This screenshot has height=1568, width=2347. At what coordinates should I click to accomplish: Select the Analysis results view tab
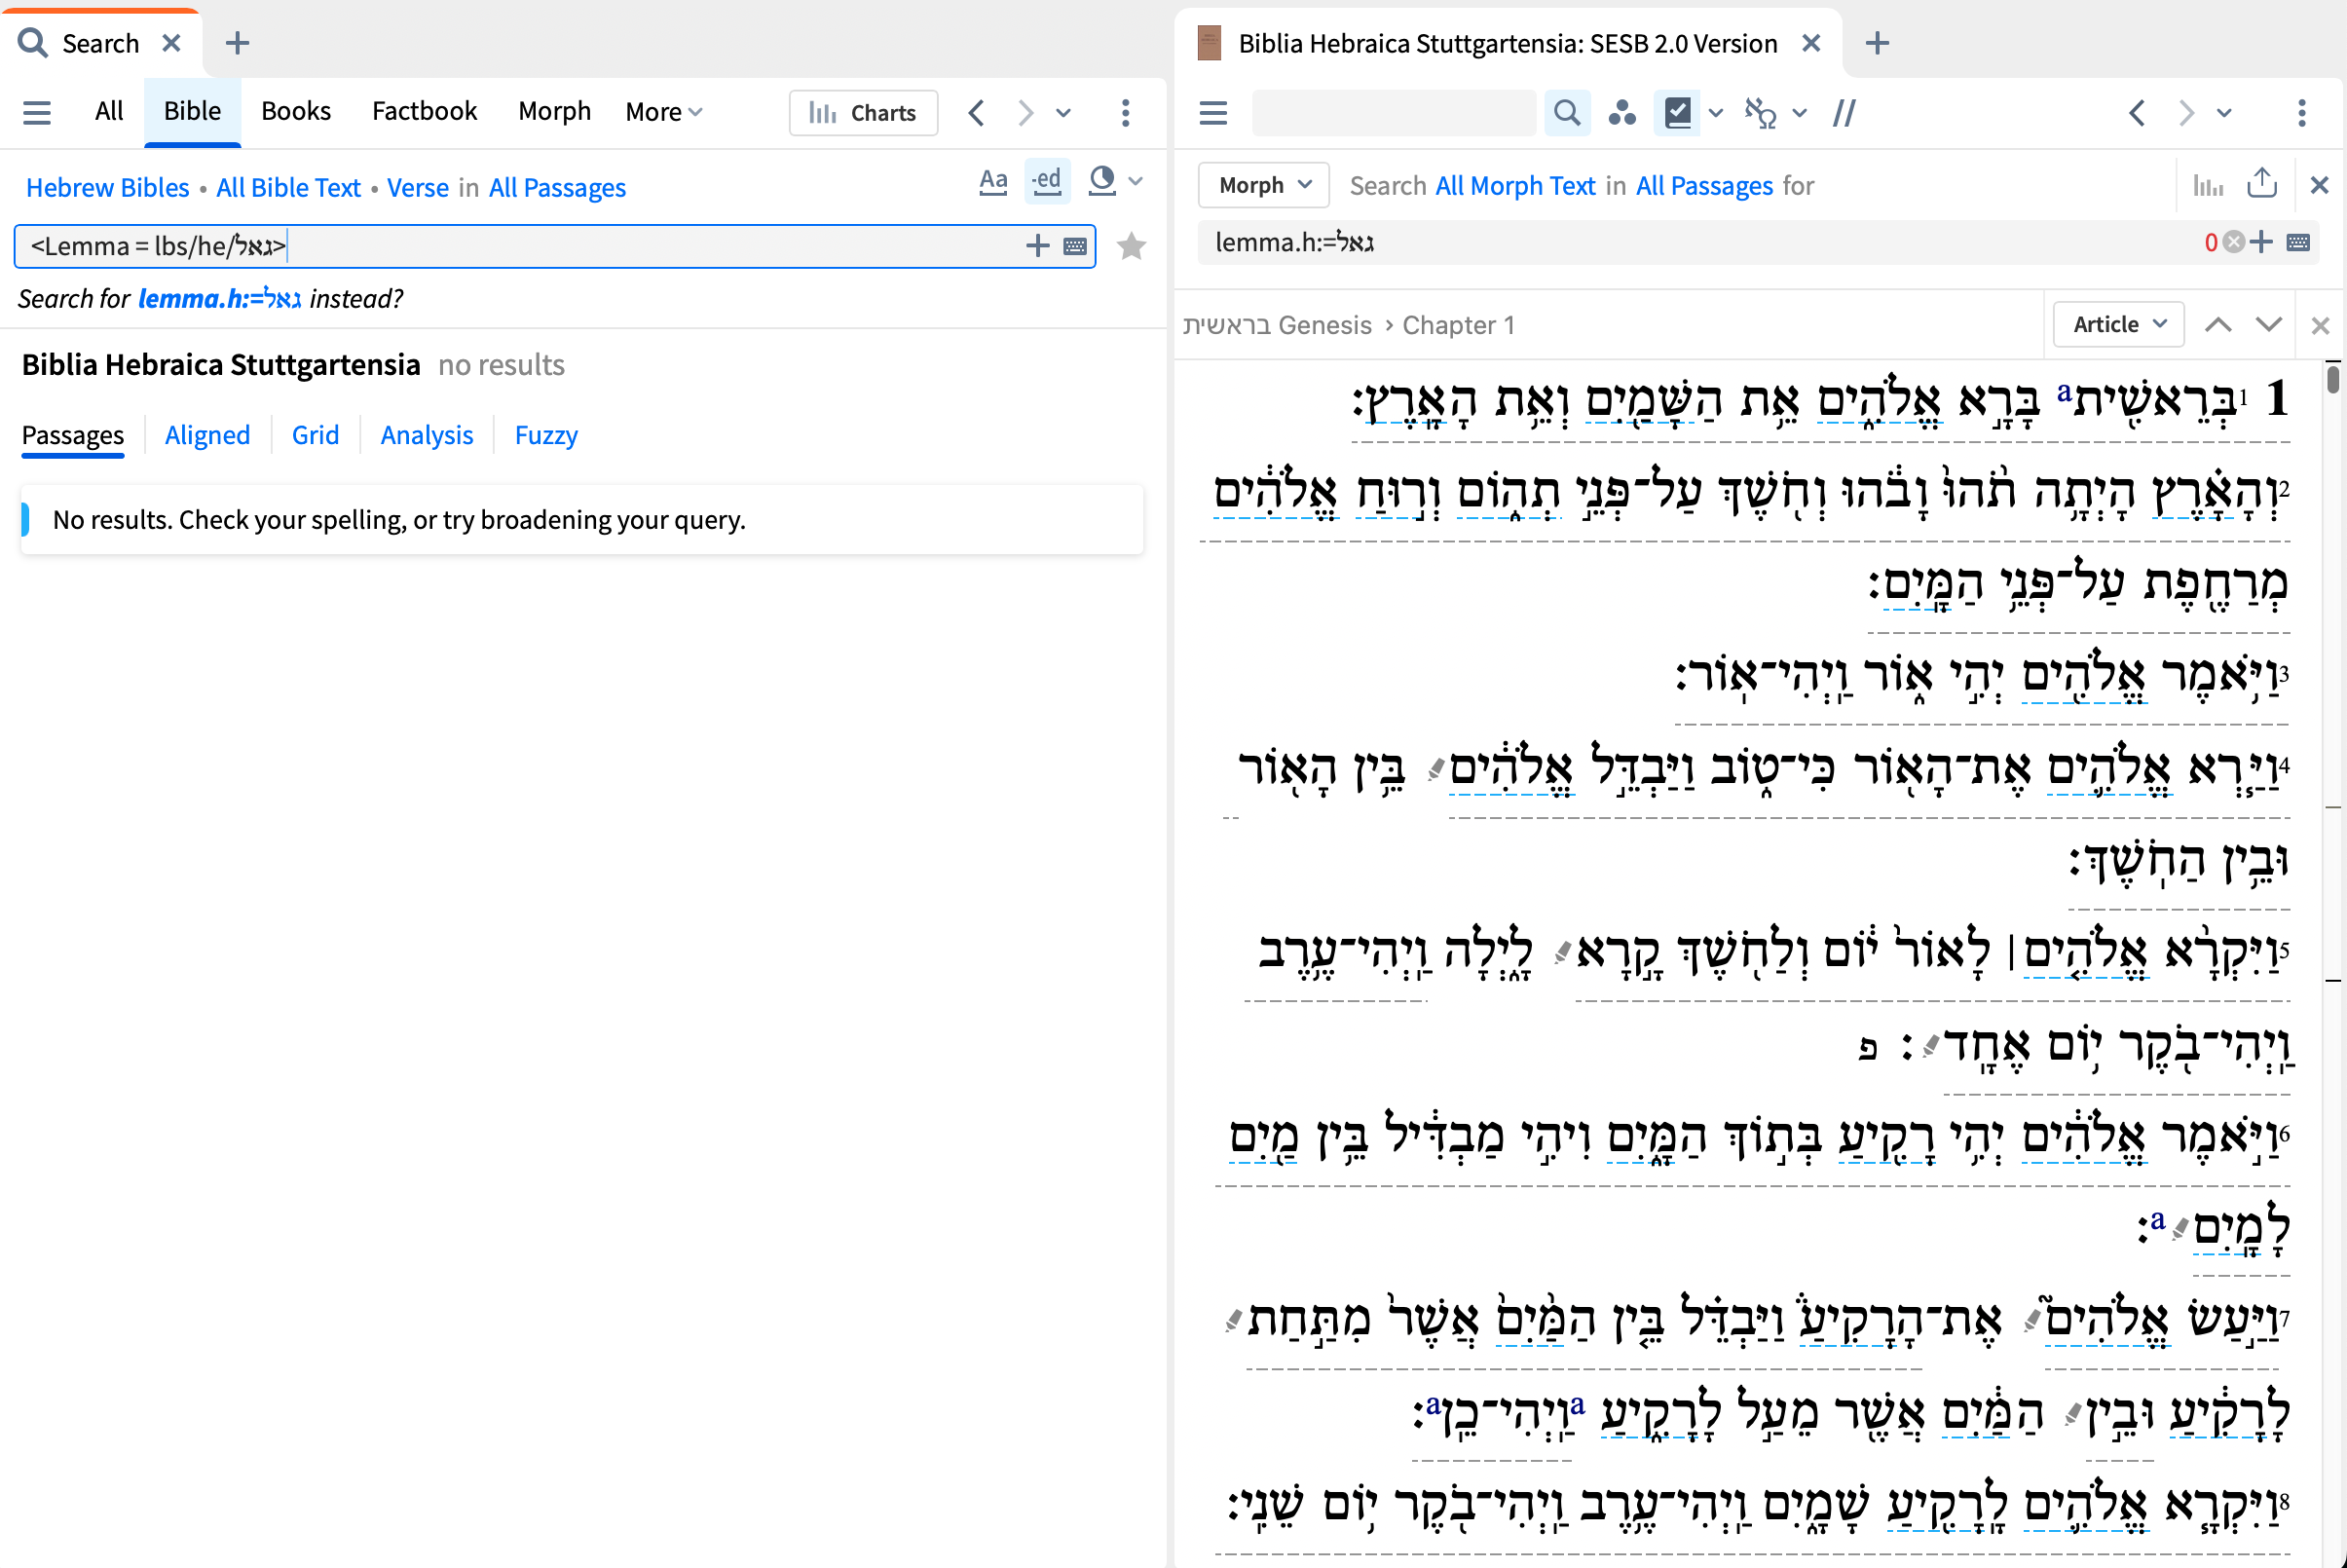(x=426, y=435)
